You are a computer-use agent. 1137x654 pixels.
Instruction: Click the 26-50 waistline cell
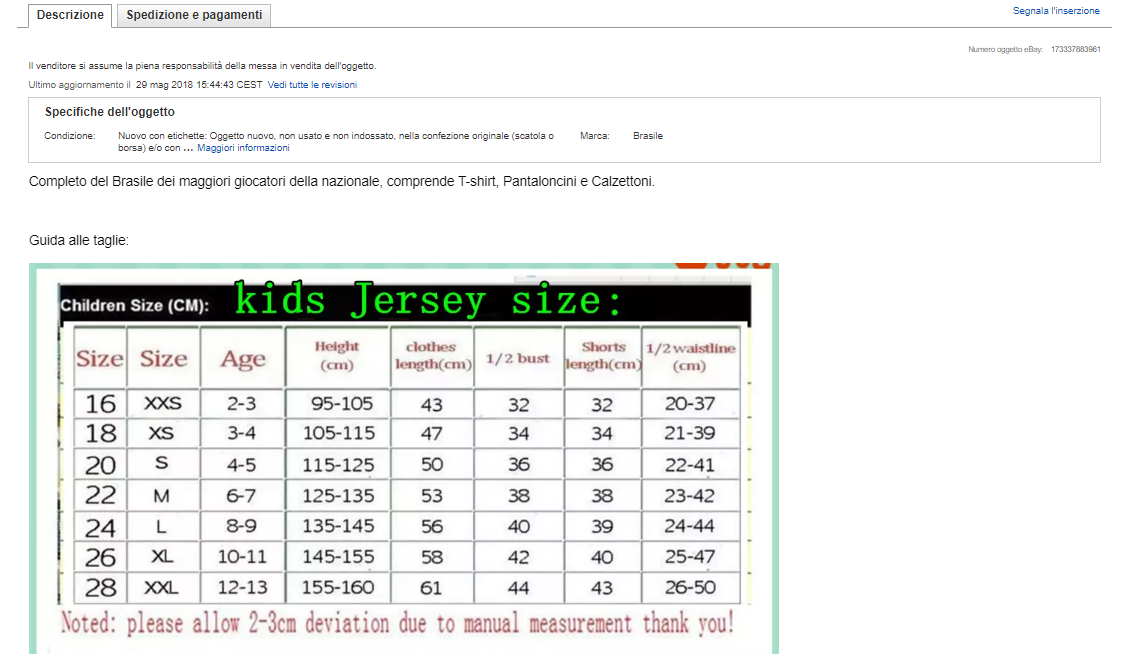(x=690, y=587)
